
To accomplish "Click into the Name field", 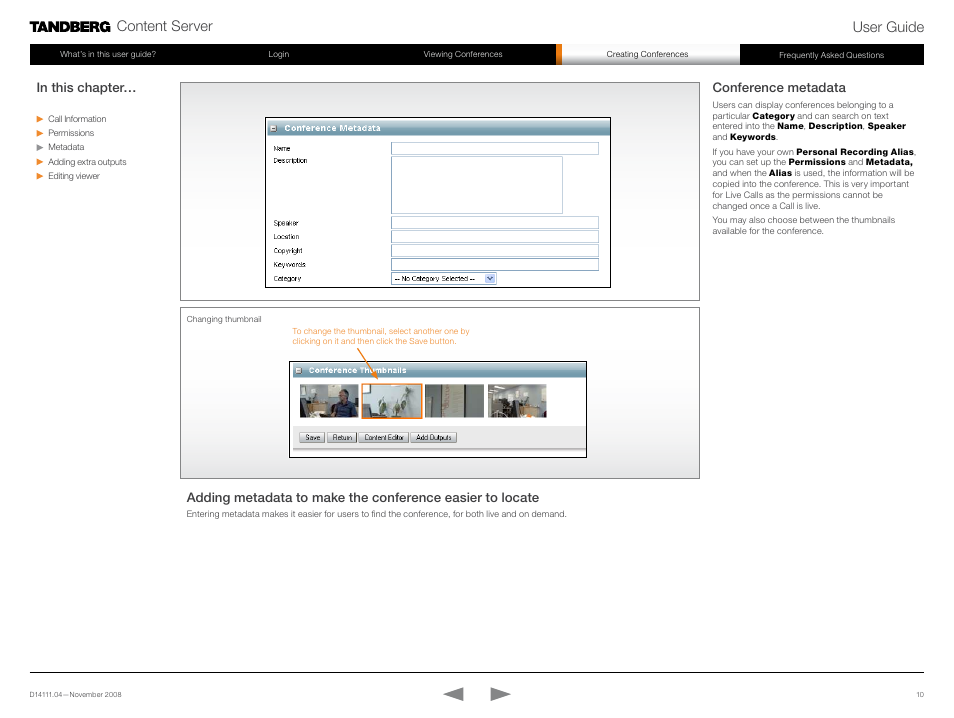I will (495, 148).
